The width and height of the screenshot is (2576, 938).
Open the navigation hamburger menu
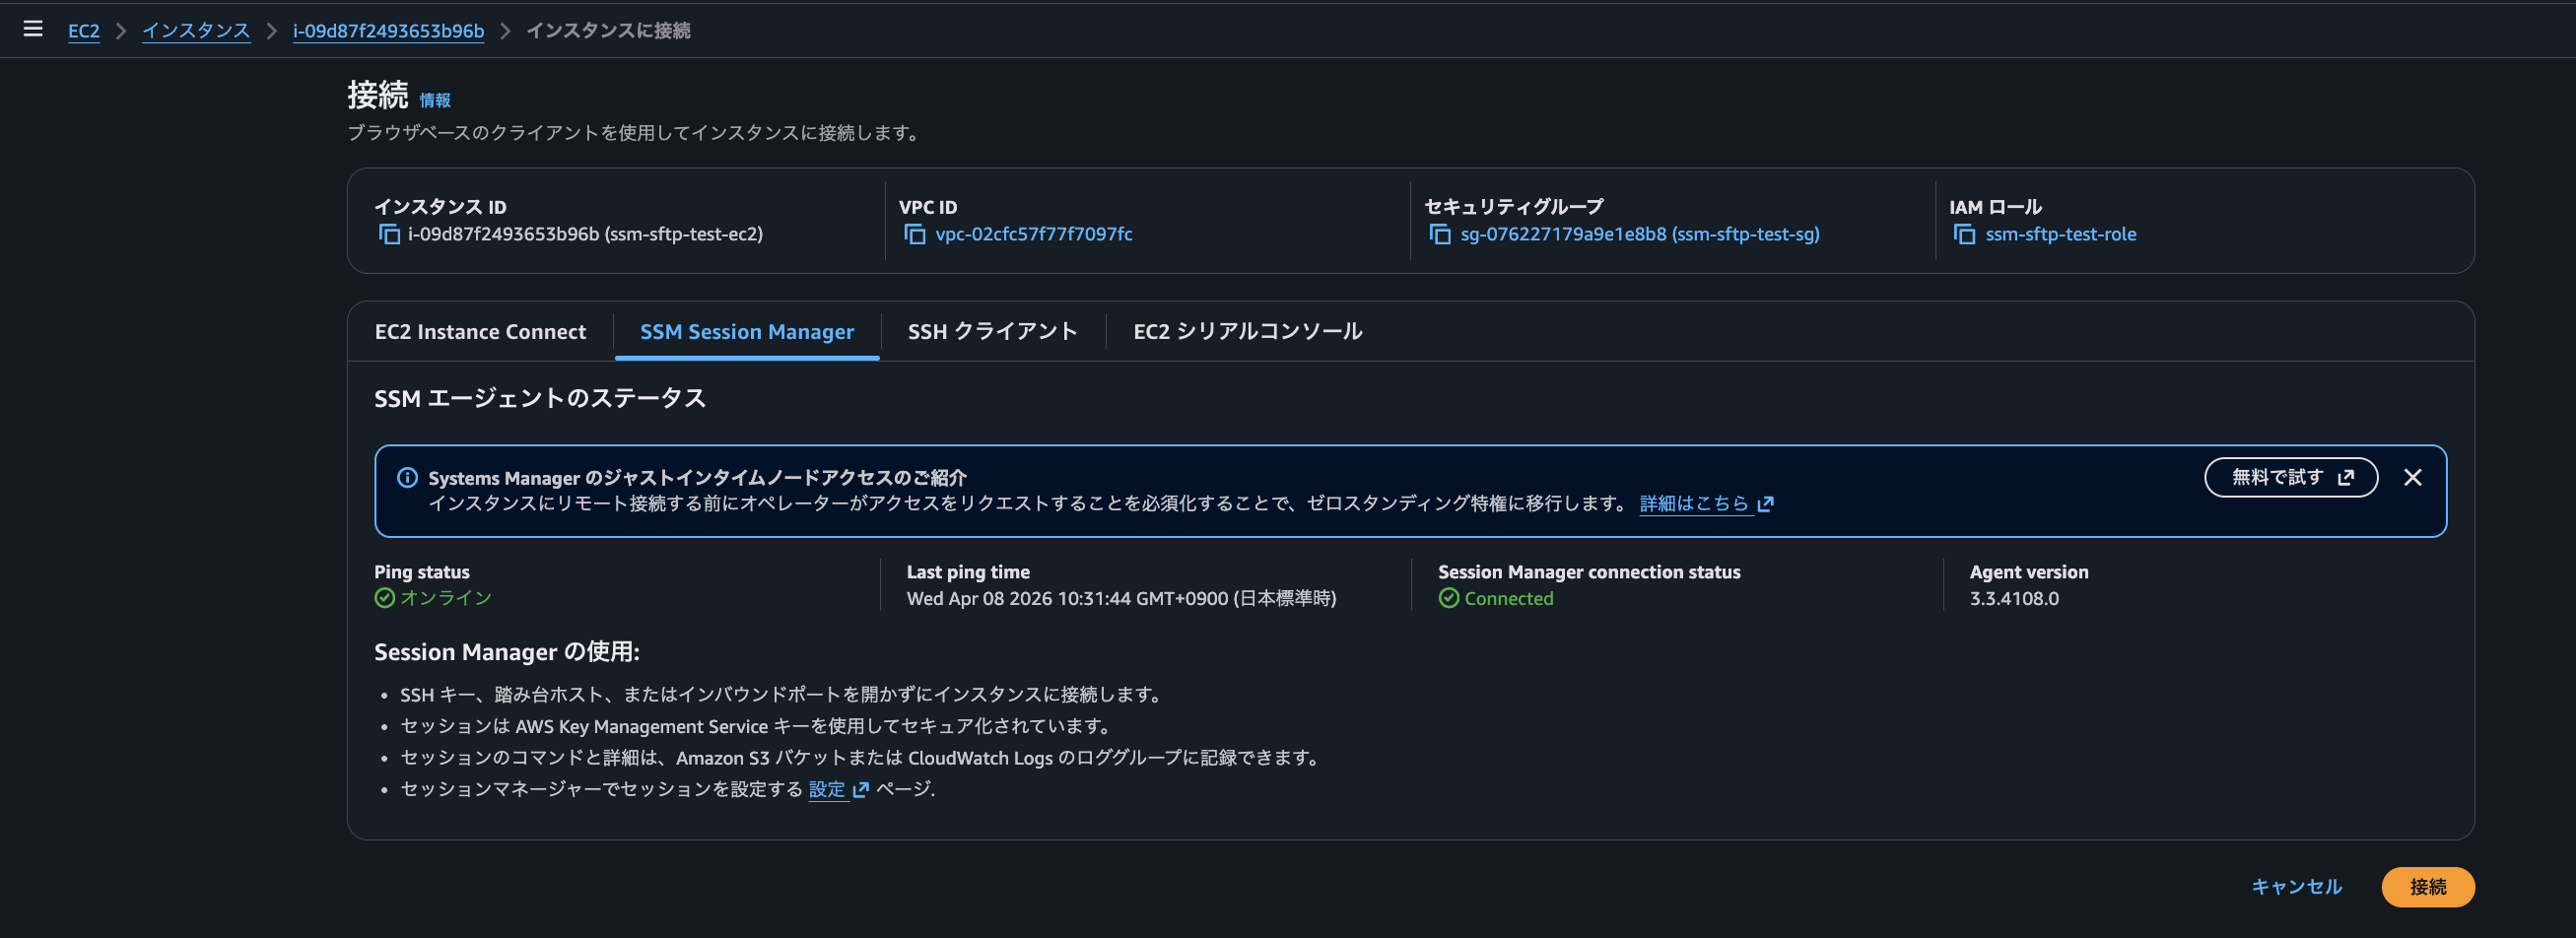pos(33,29)
